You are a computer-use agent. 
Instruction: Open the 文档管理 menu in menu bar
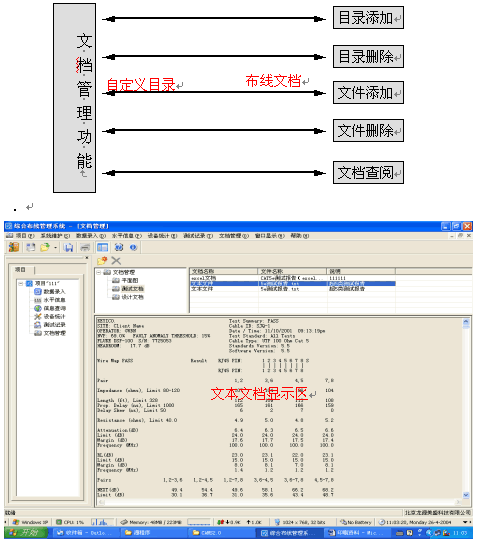(x=234, y=236)
